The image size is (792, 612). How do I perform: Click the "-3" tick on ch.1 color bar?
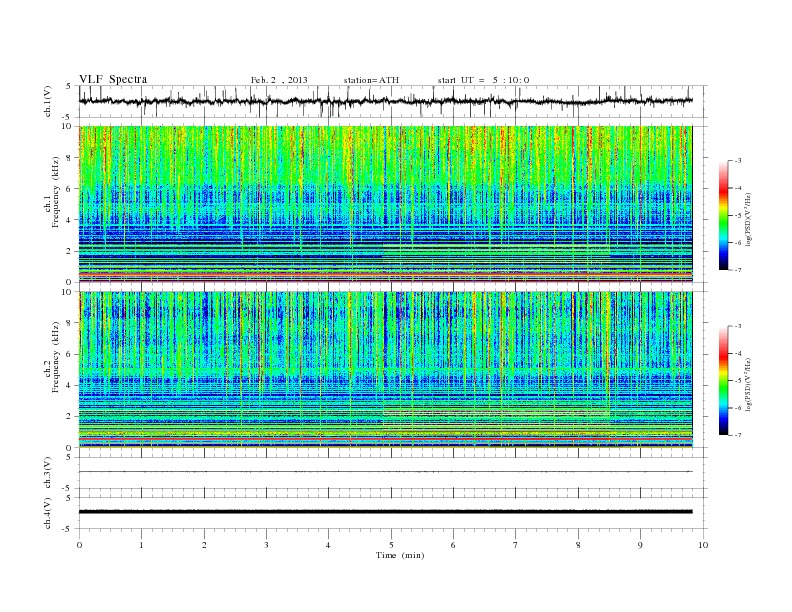[x=737, y=161]
